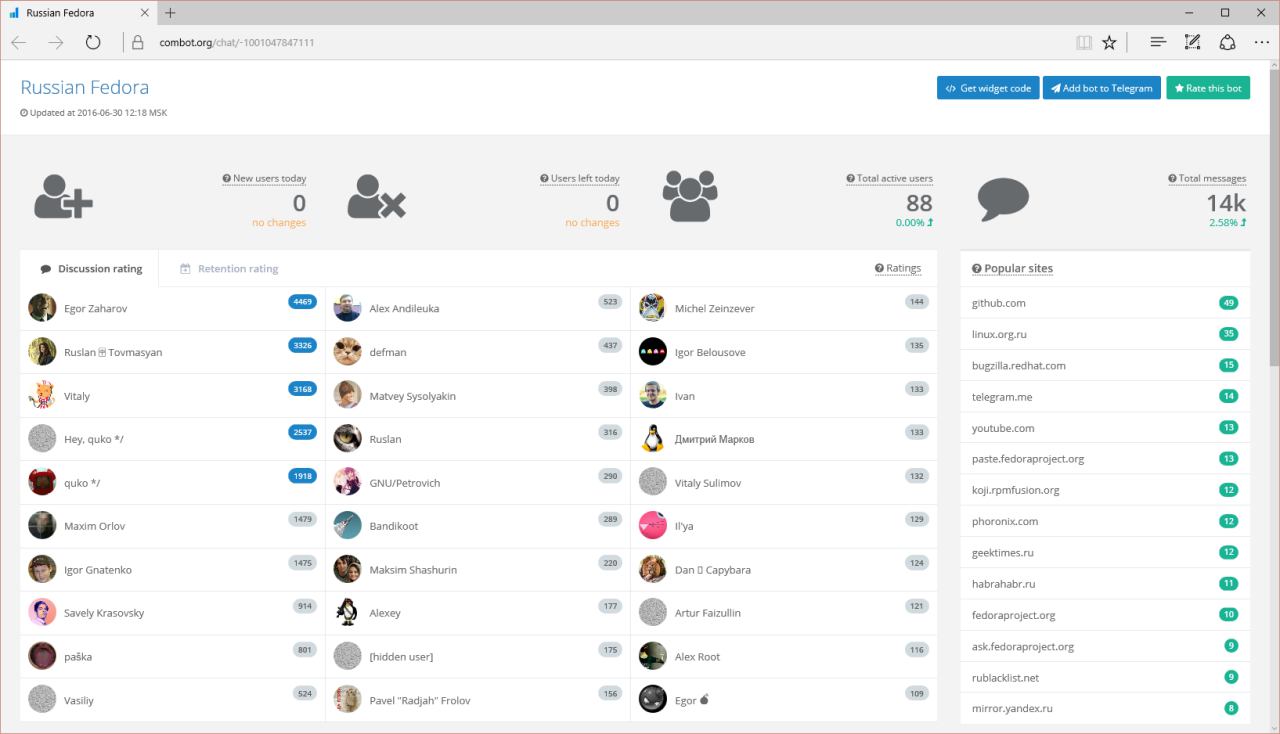Screen dimensions: 1280x734
Task: Click Alexey's penguin avatar
Action: click(x=347, y=613)
